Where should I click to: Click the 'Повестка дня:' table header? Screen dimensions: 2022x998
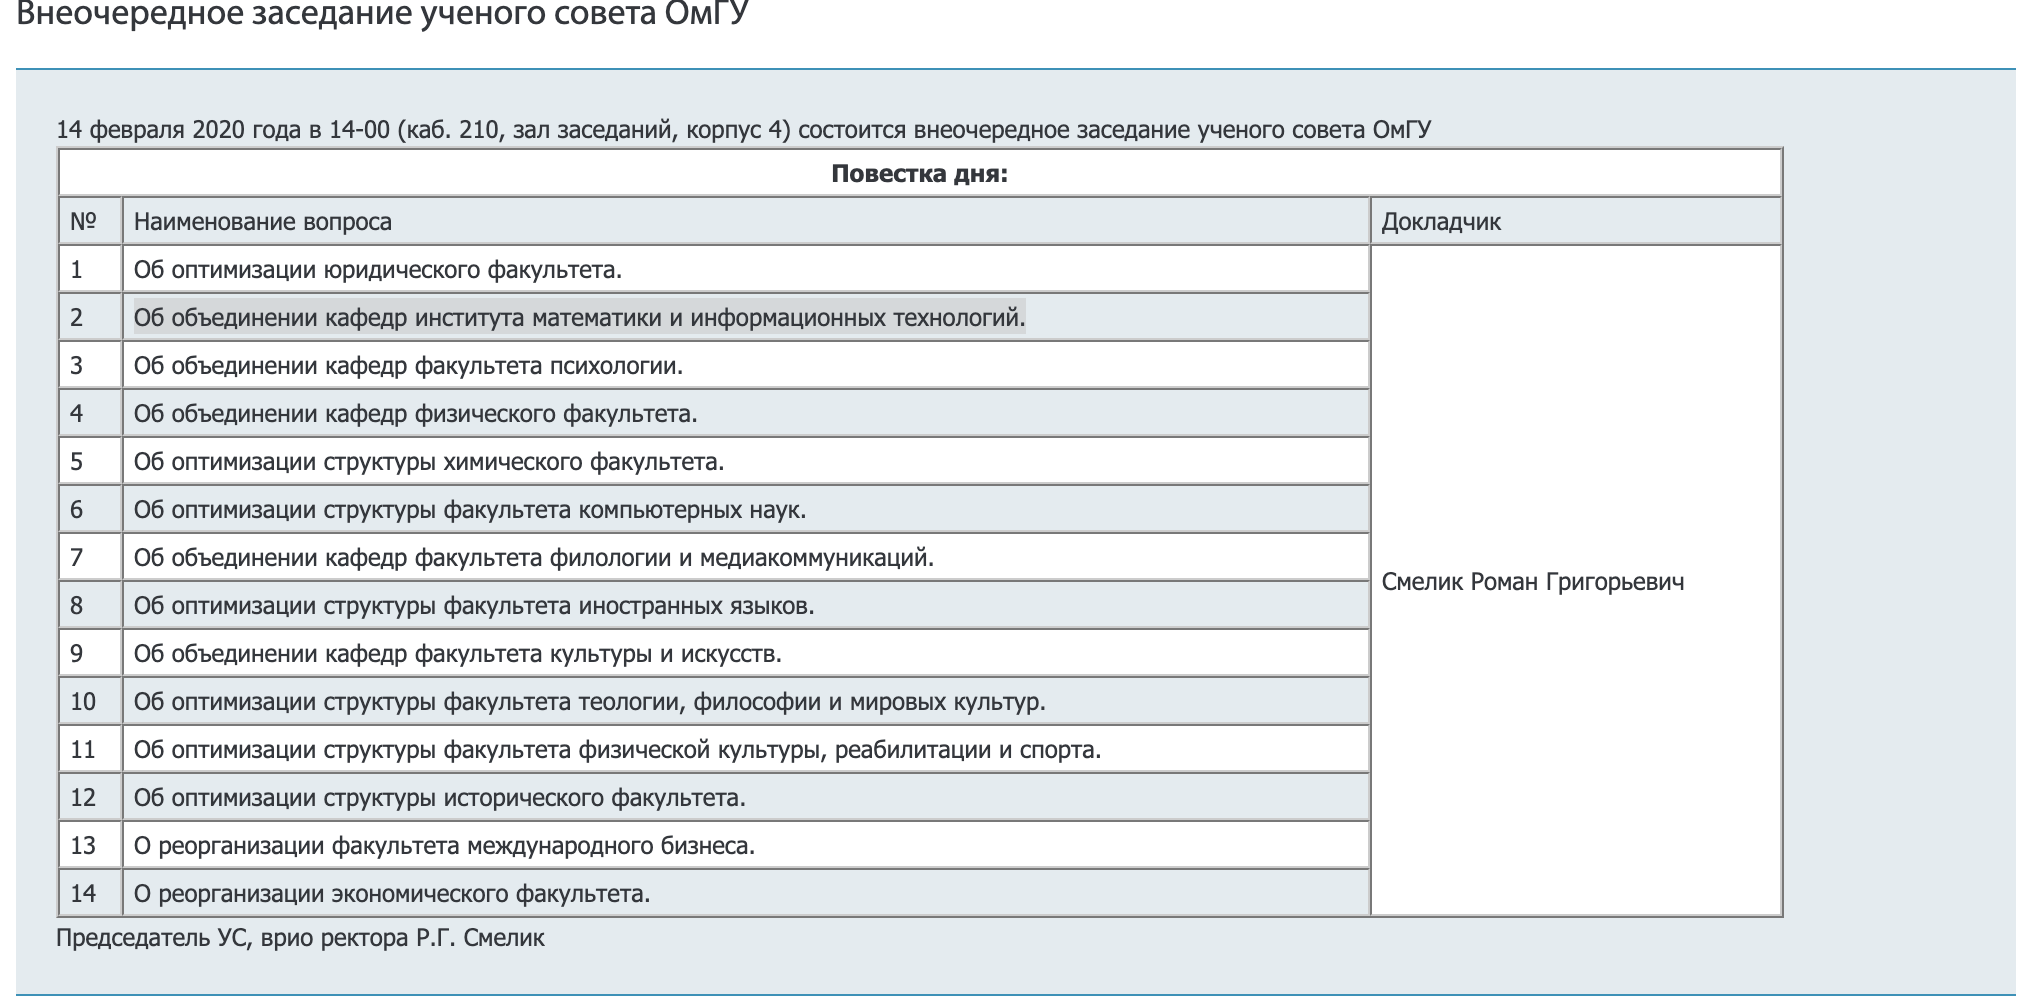click(920, 173)
